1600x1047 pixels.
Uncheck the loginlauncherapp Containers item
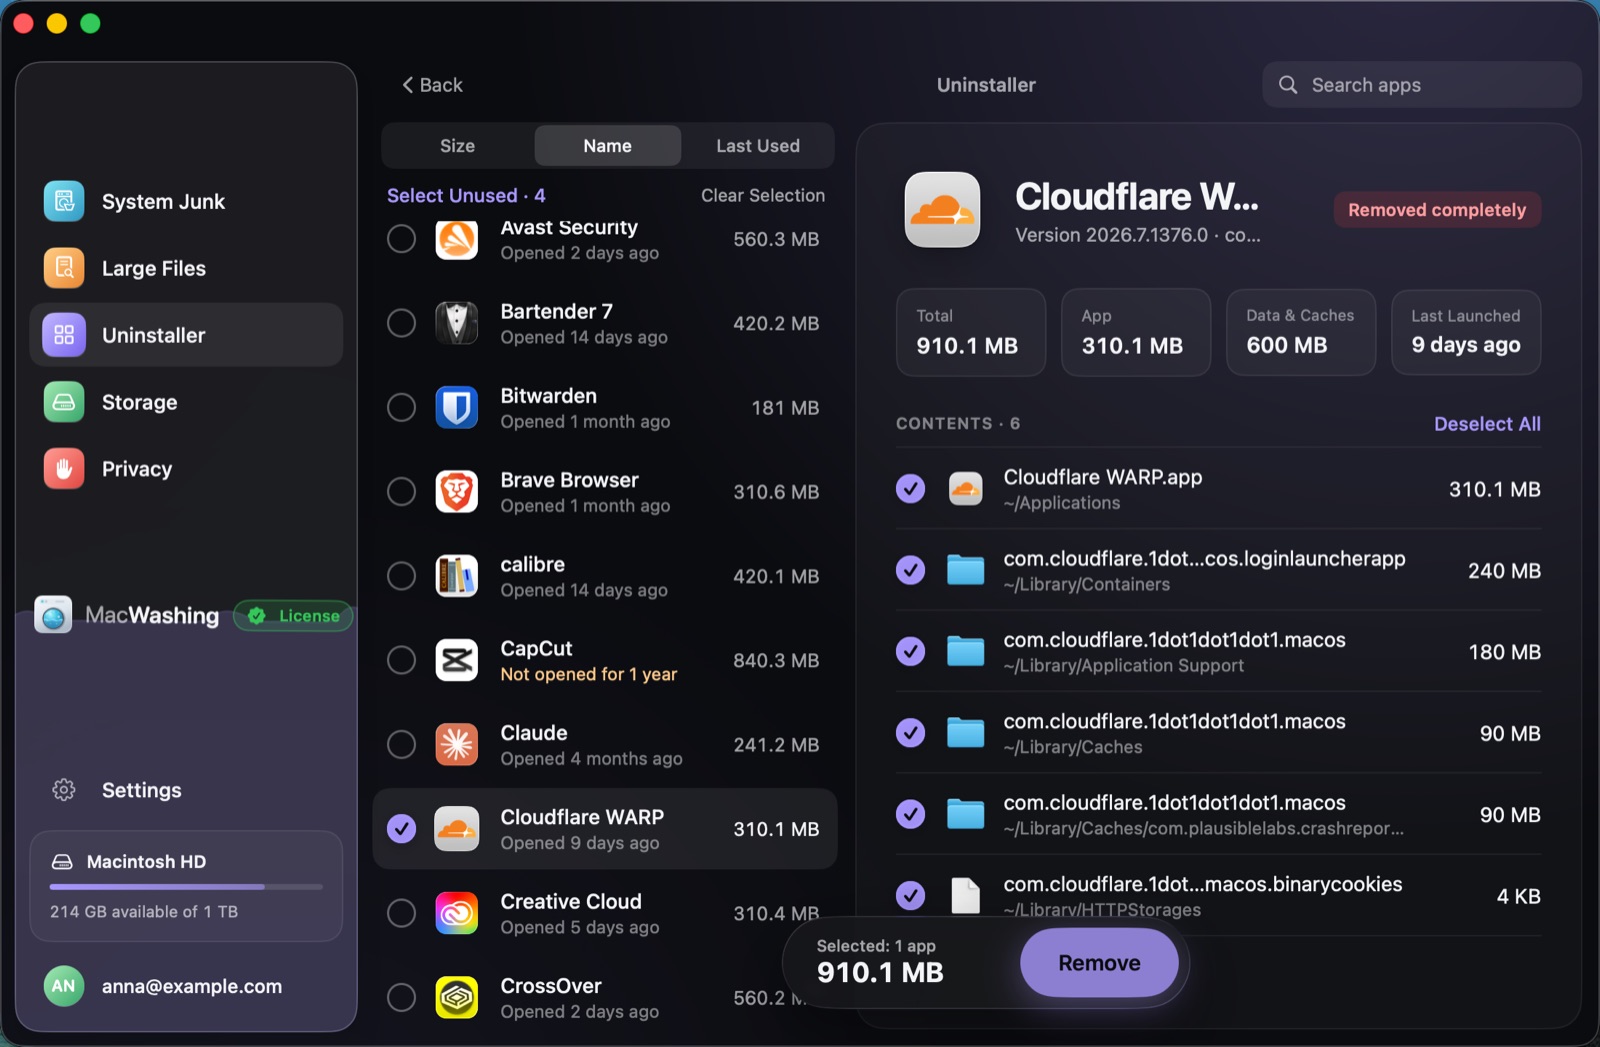click(x=910, y=570)
